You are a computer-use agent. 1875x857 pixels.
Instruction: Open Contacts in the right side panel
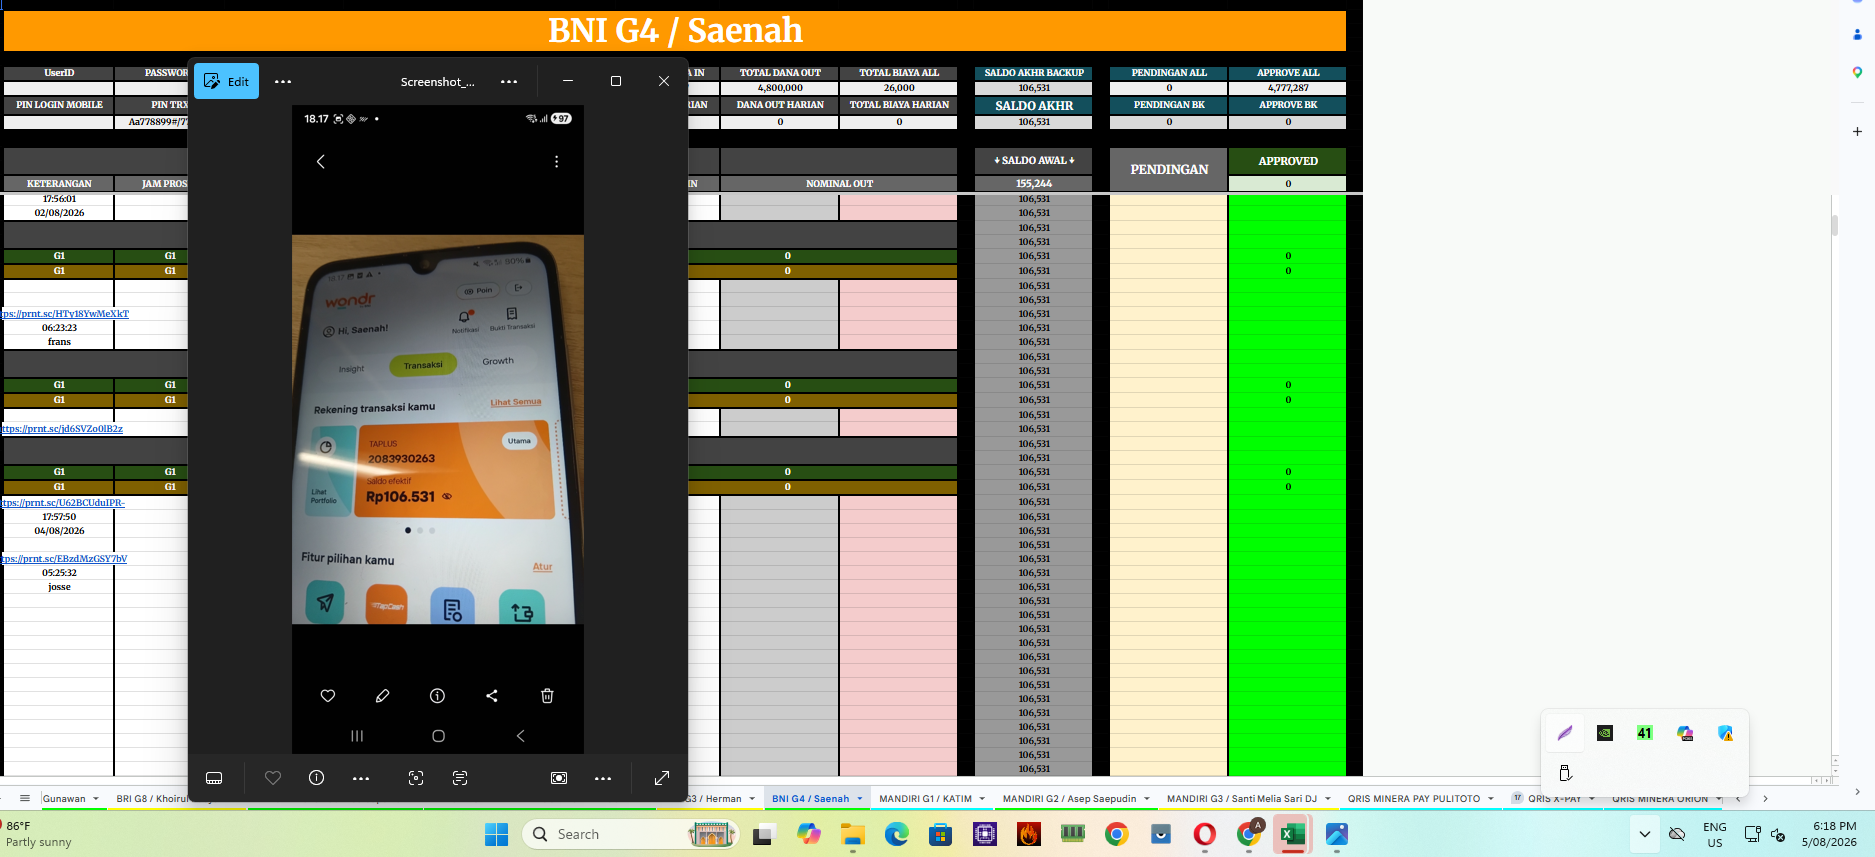pos(1857,34)
